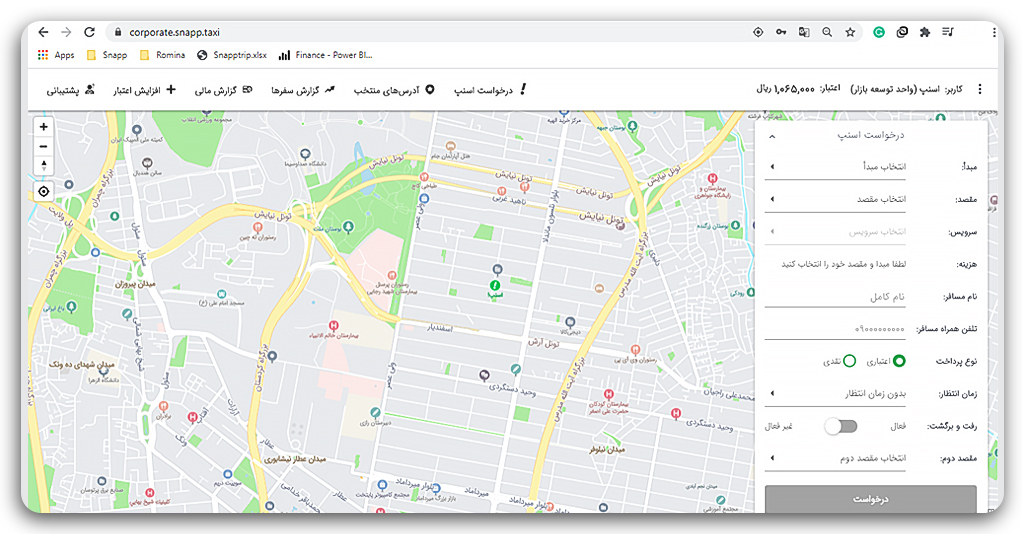Go back to the previous page
This screenshot has height=534, width=1024.
tap(43, 32)
